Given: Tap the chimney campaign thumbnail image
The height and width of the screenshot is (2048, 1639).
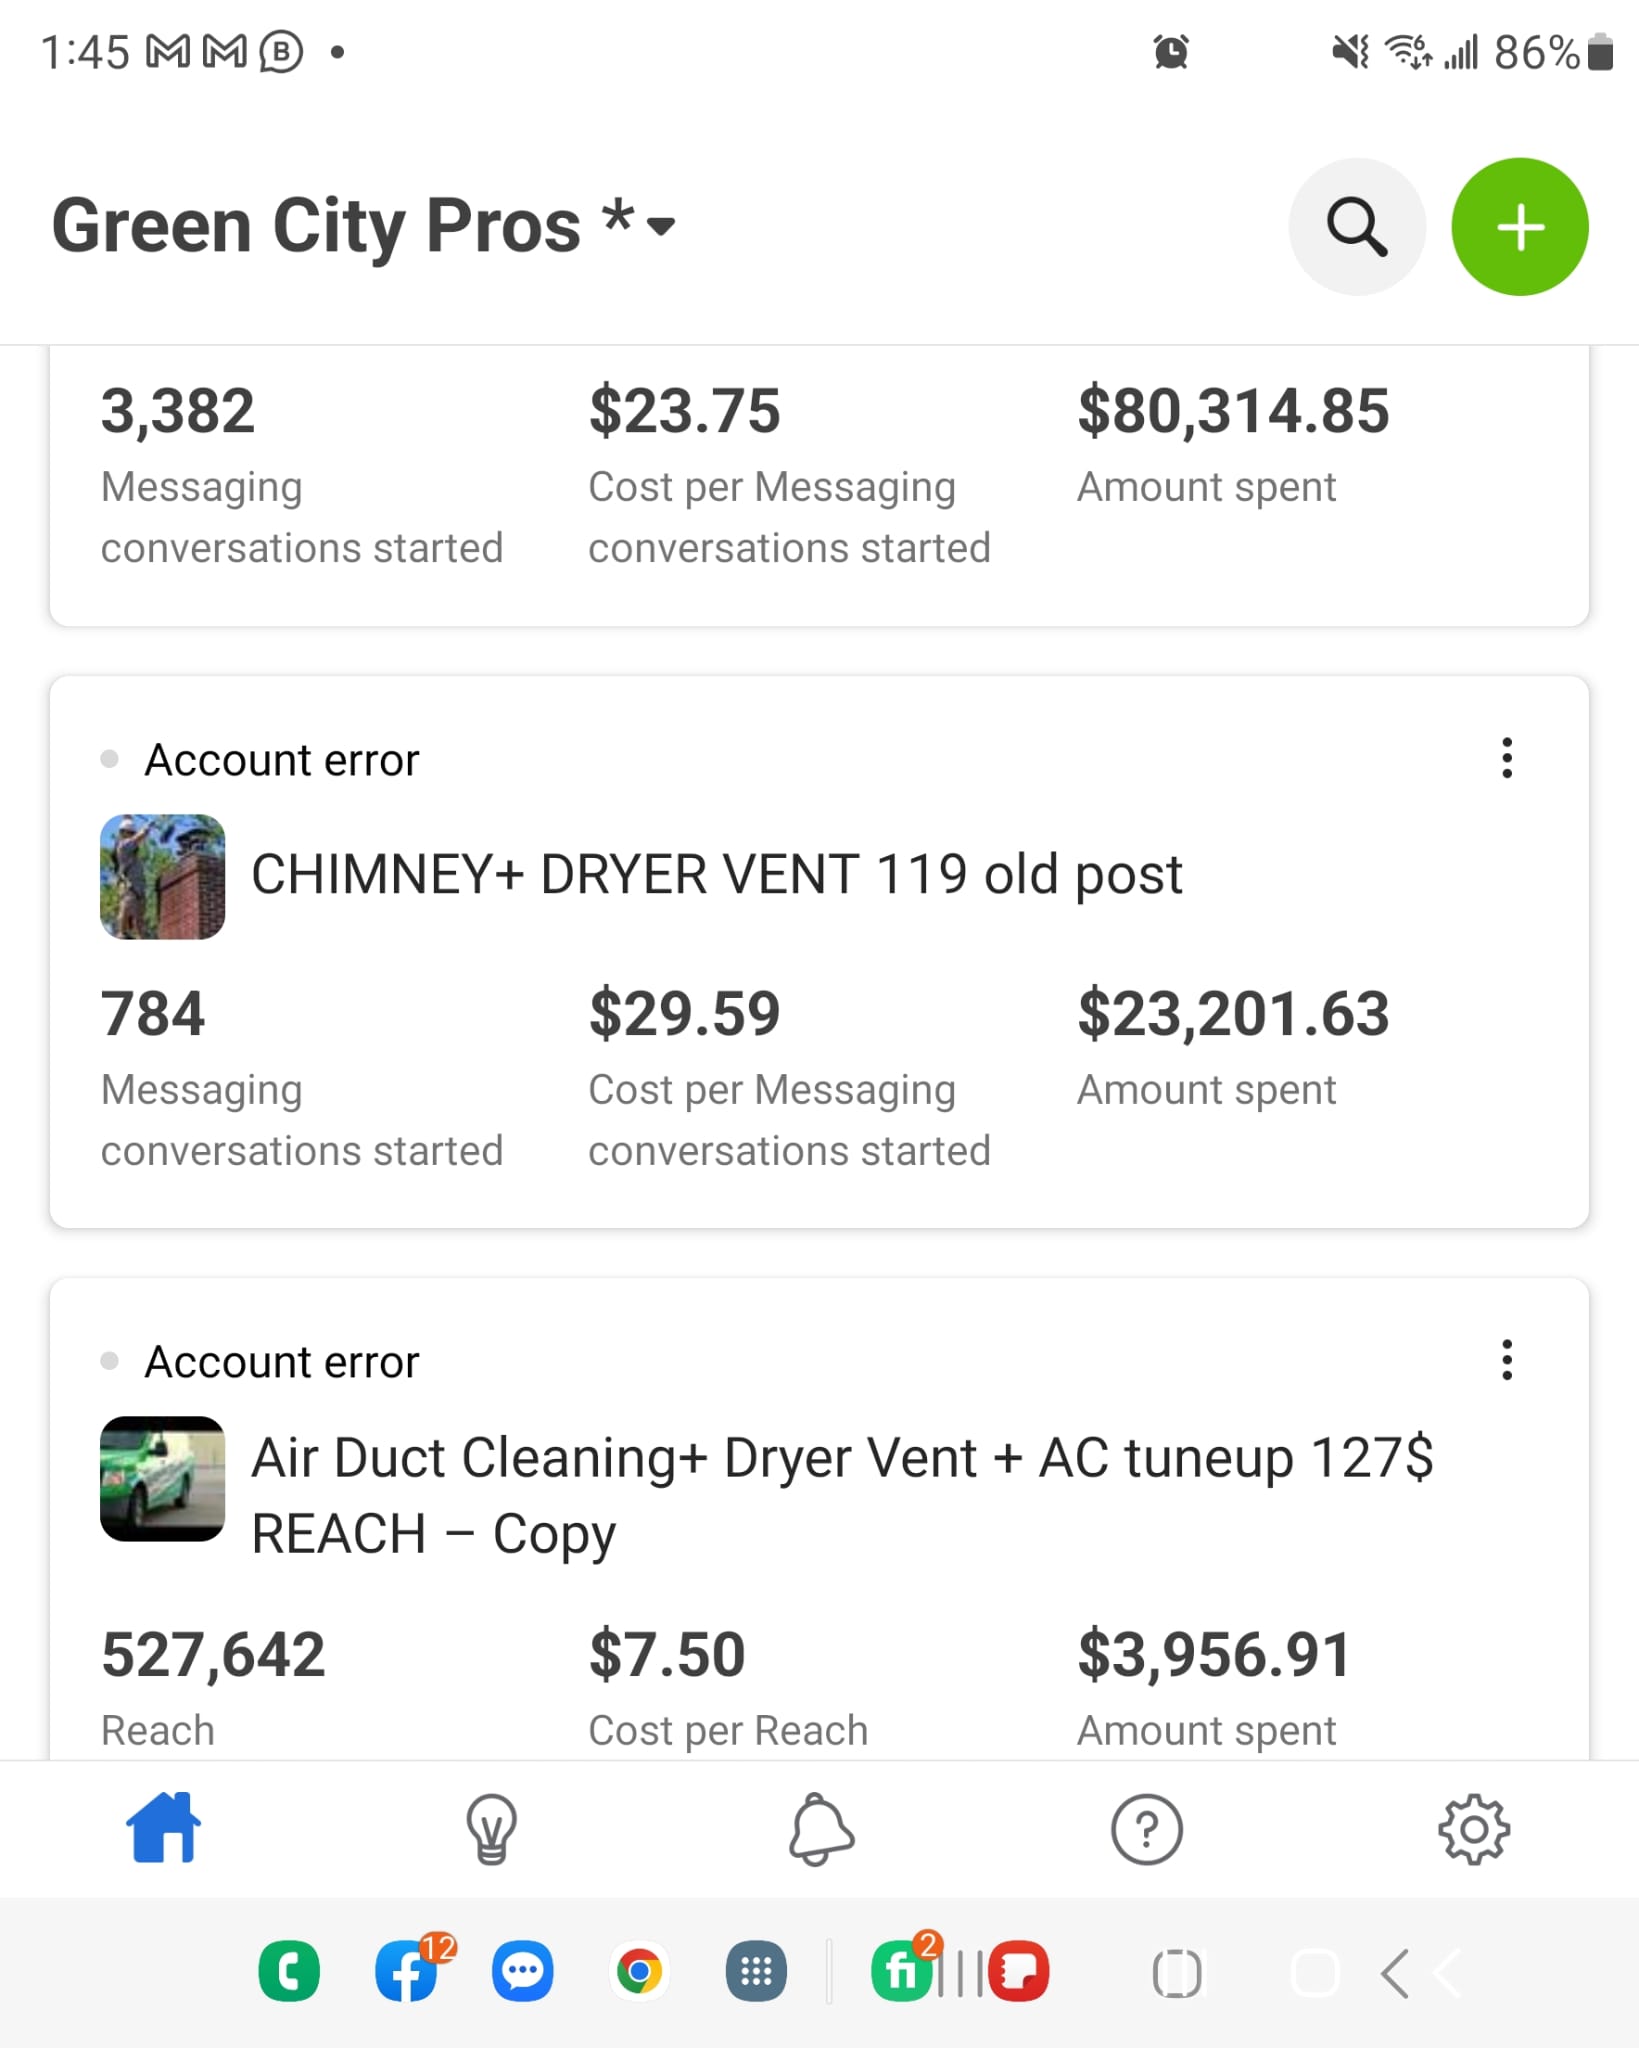Looking at the screenshot, I should 163,877.
